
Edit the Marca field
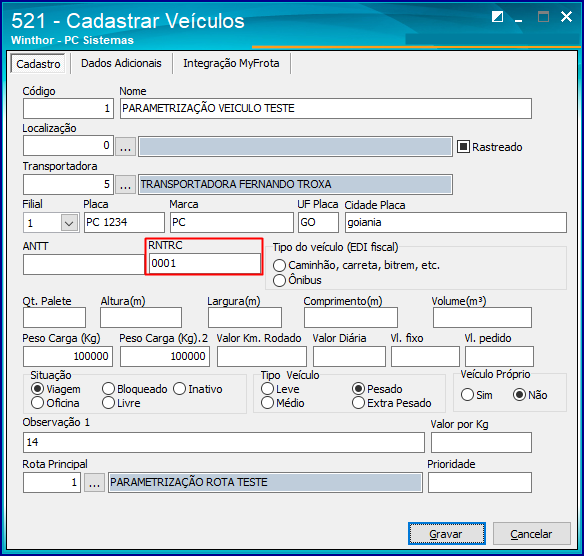[x=232, y=222]
